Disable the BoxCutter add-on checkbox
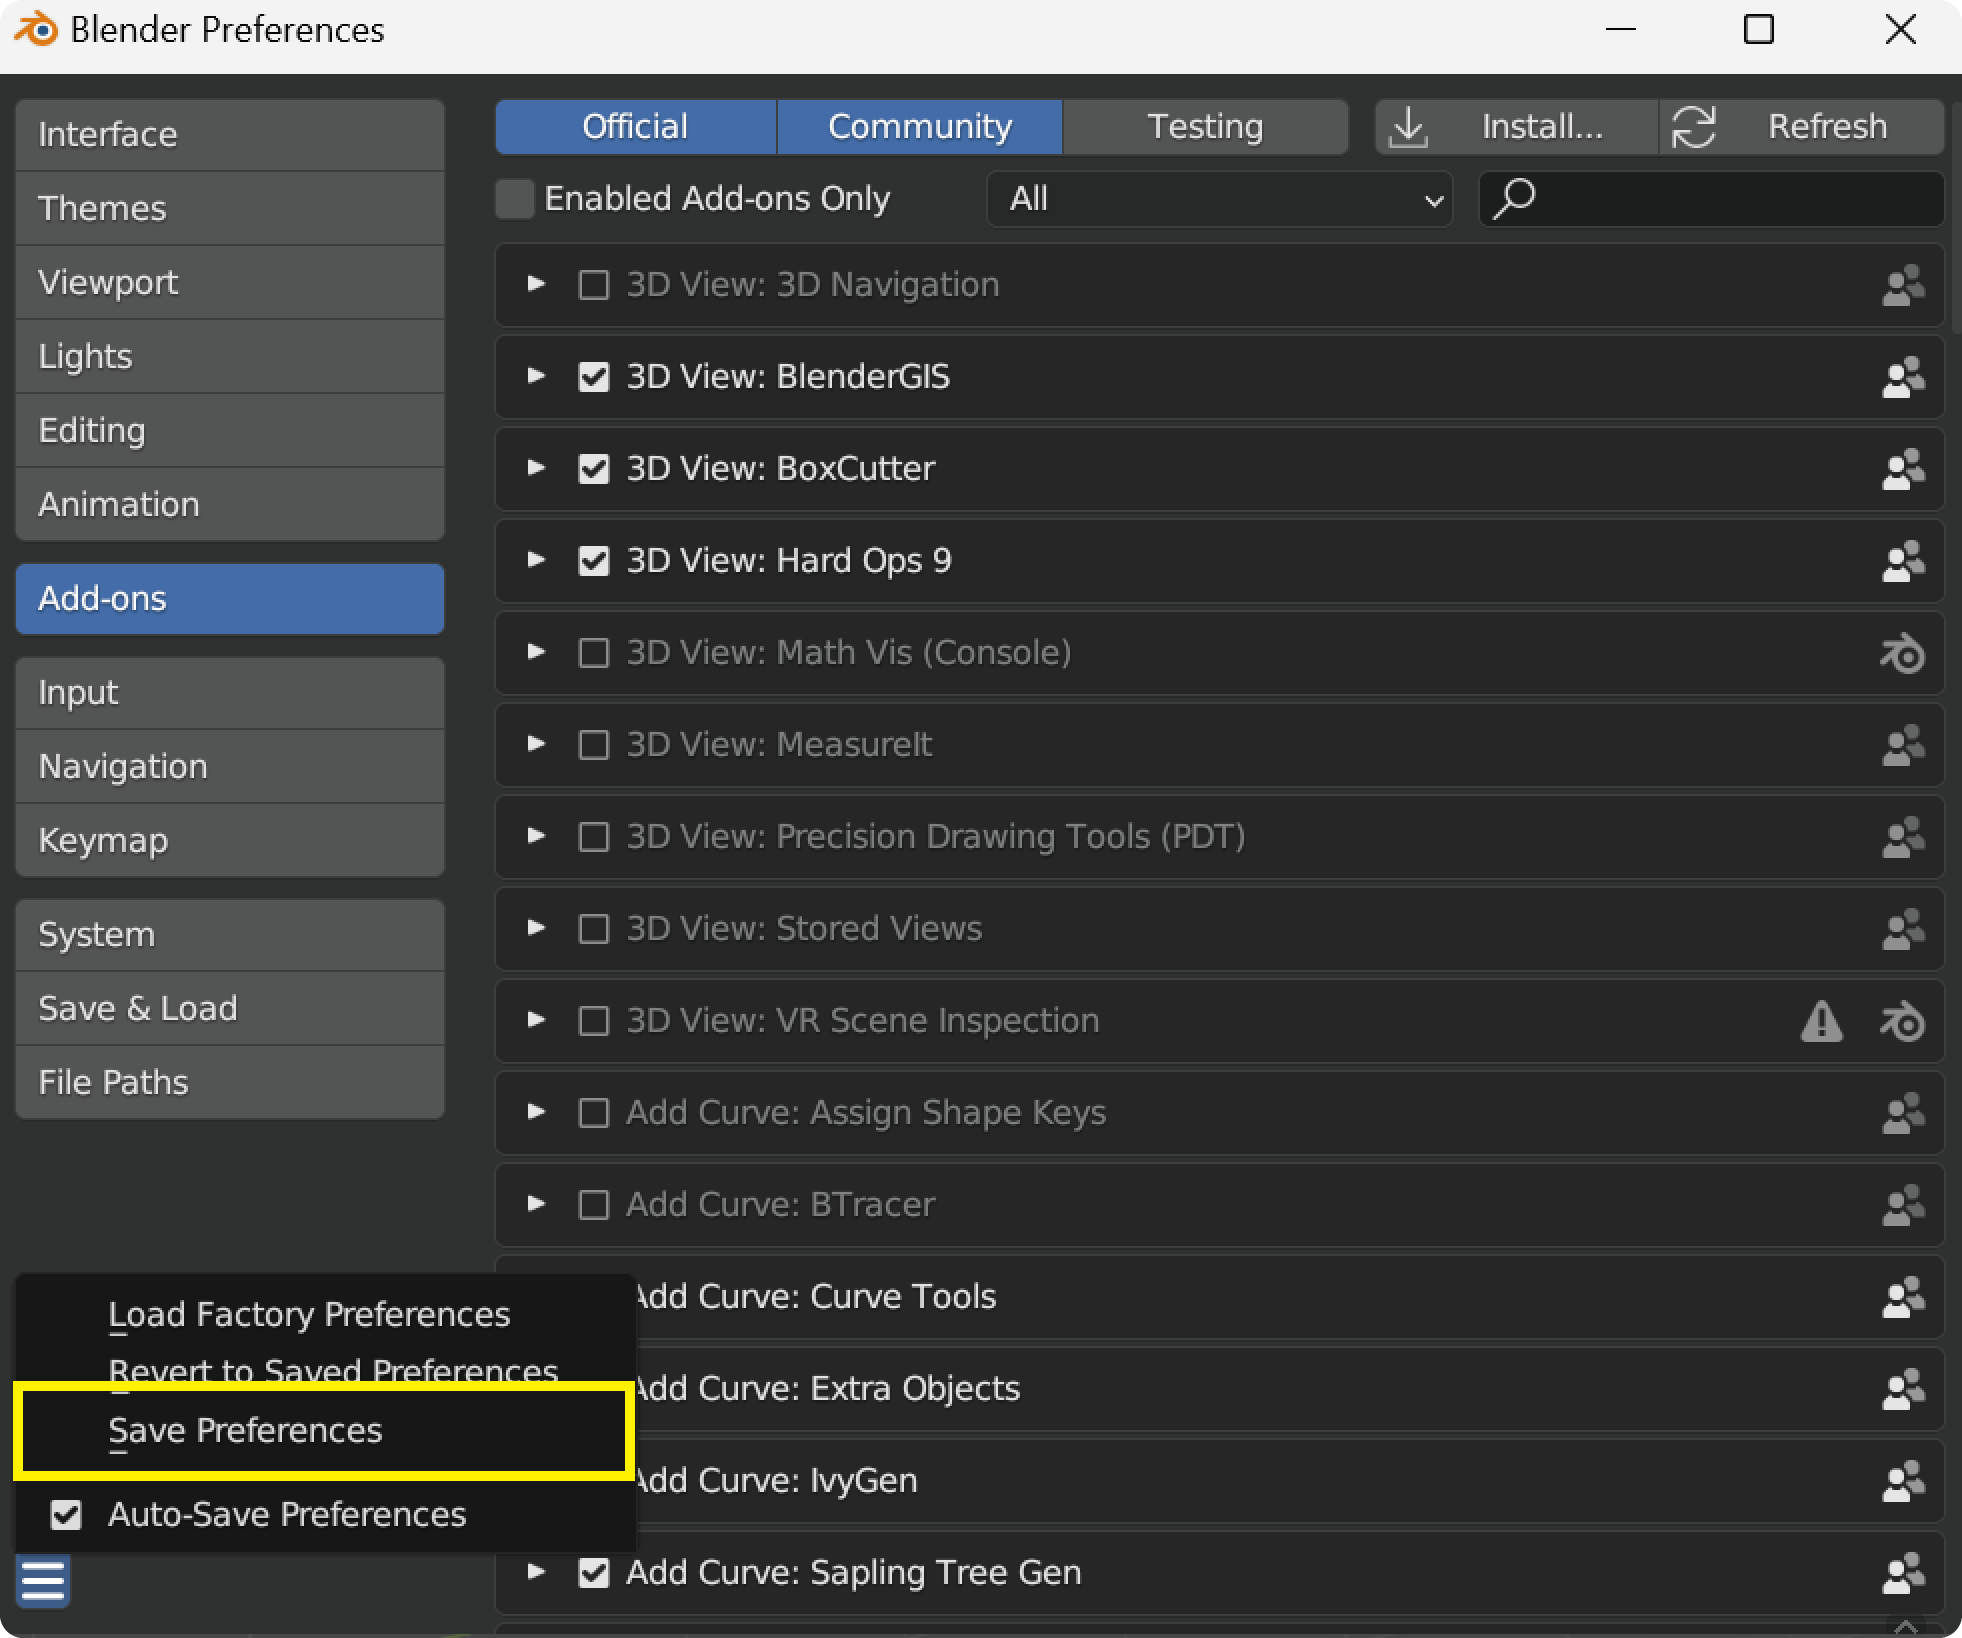The height and width of the screenshot is (1638, 1962). point(594,469)
